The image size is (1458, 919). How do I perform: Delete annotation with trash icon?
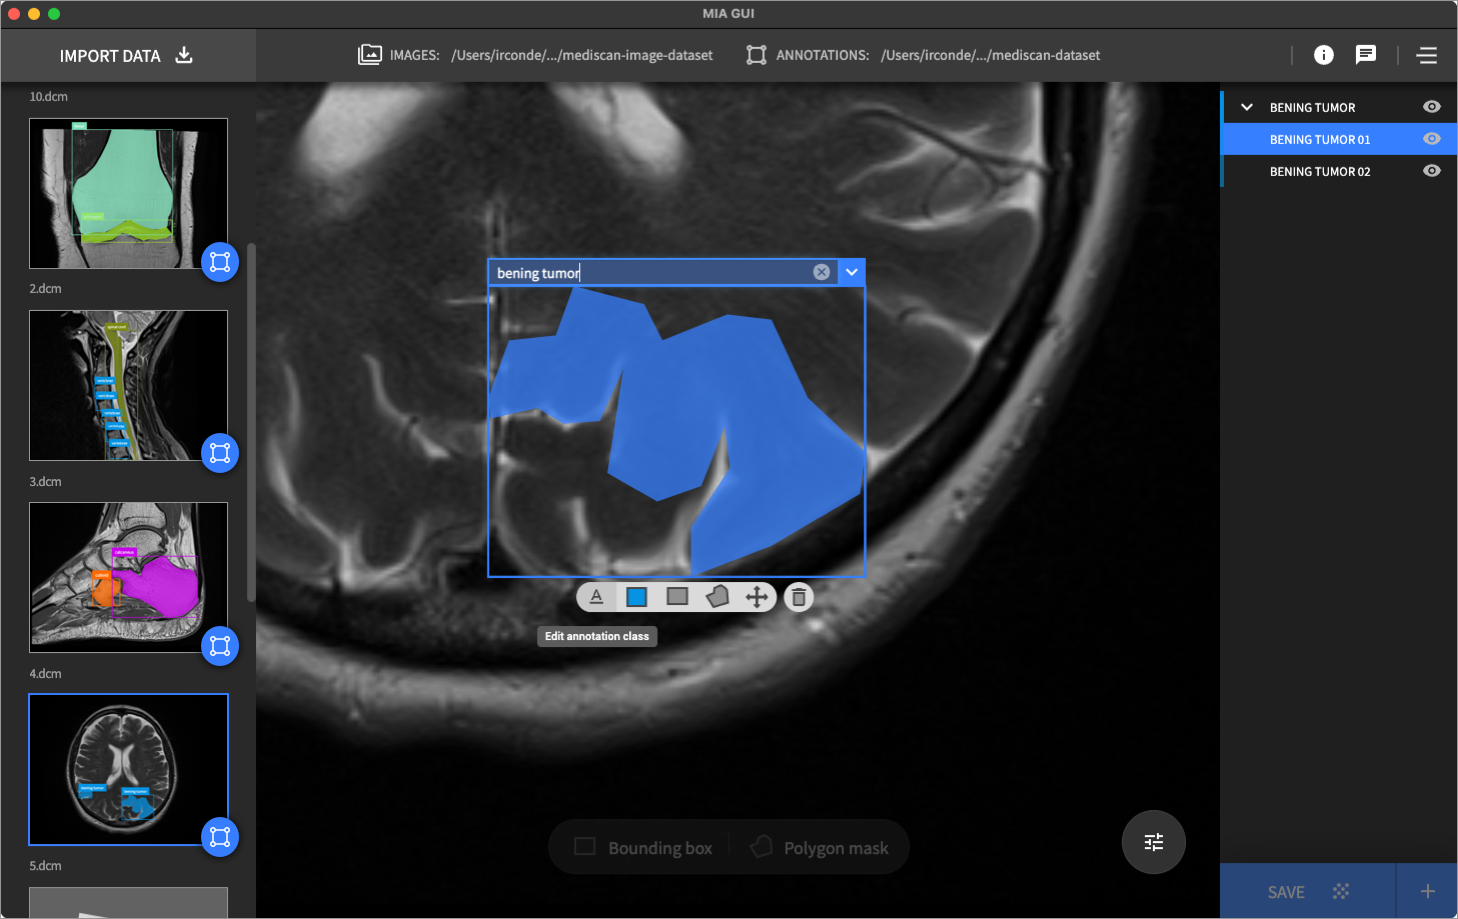[798, 597]
